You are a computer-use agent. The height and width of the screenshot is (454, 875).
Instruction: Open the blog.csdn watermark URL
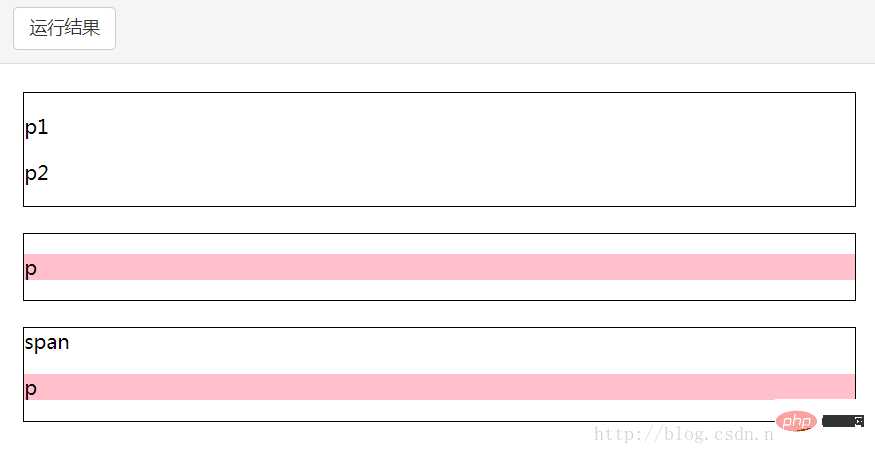tap(684, 434)
